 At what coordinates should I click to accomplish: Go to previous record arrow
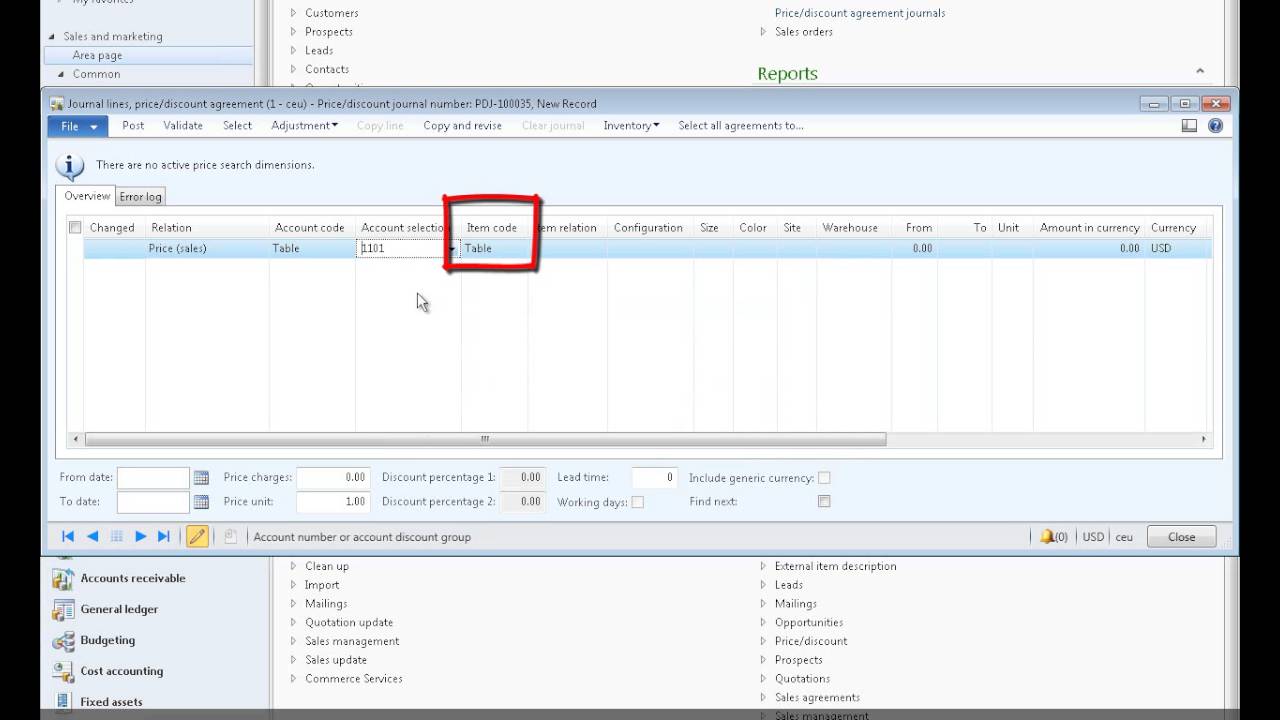(92, 537)
